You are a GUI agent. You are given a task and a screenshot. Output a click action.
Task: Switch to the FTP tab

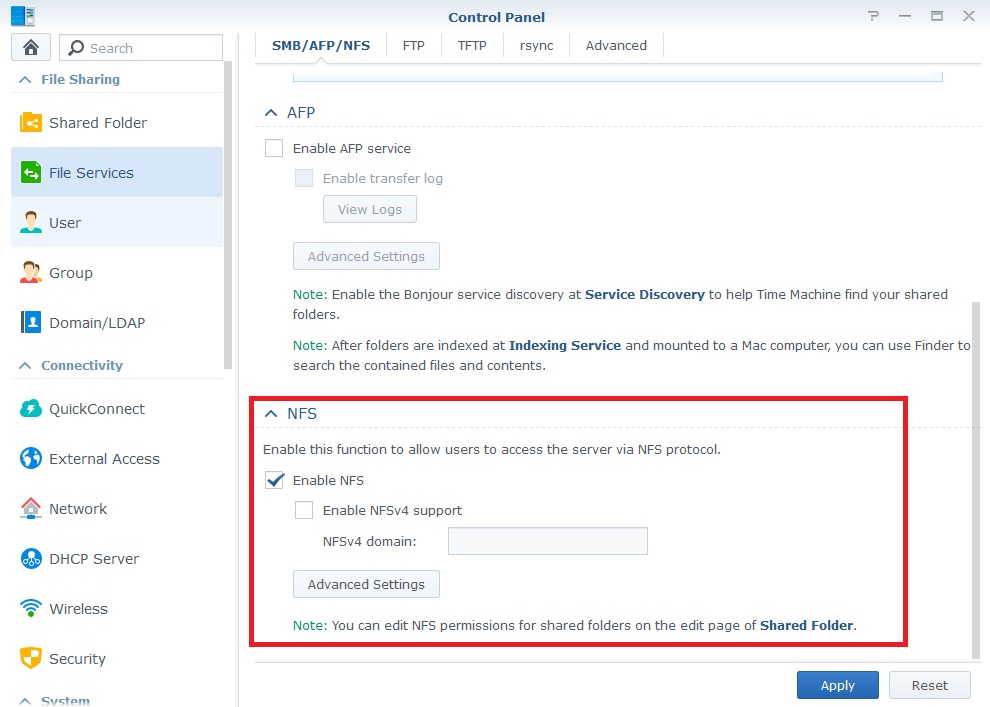413,45
